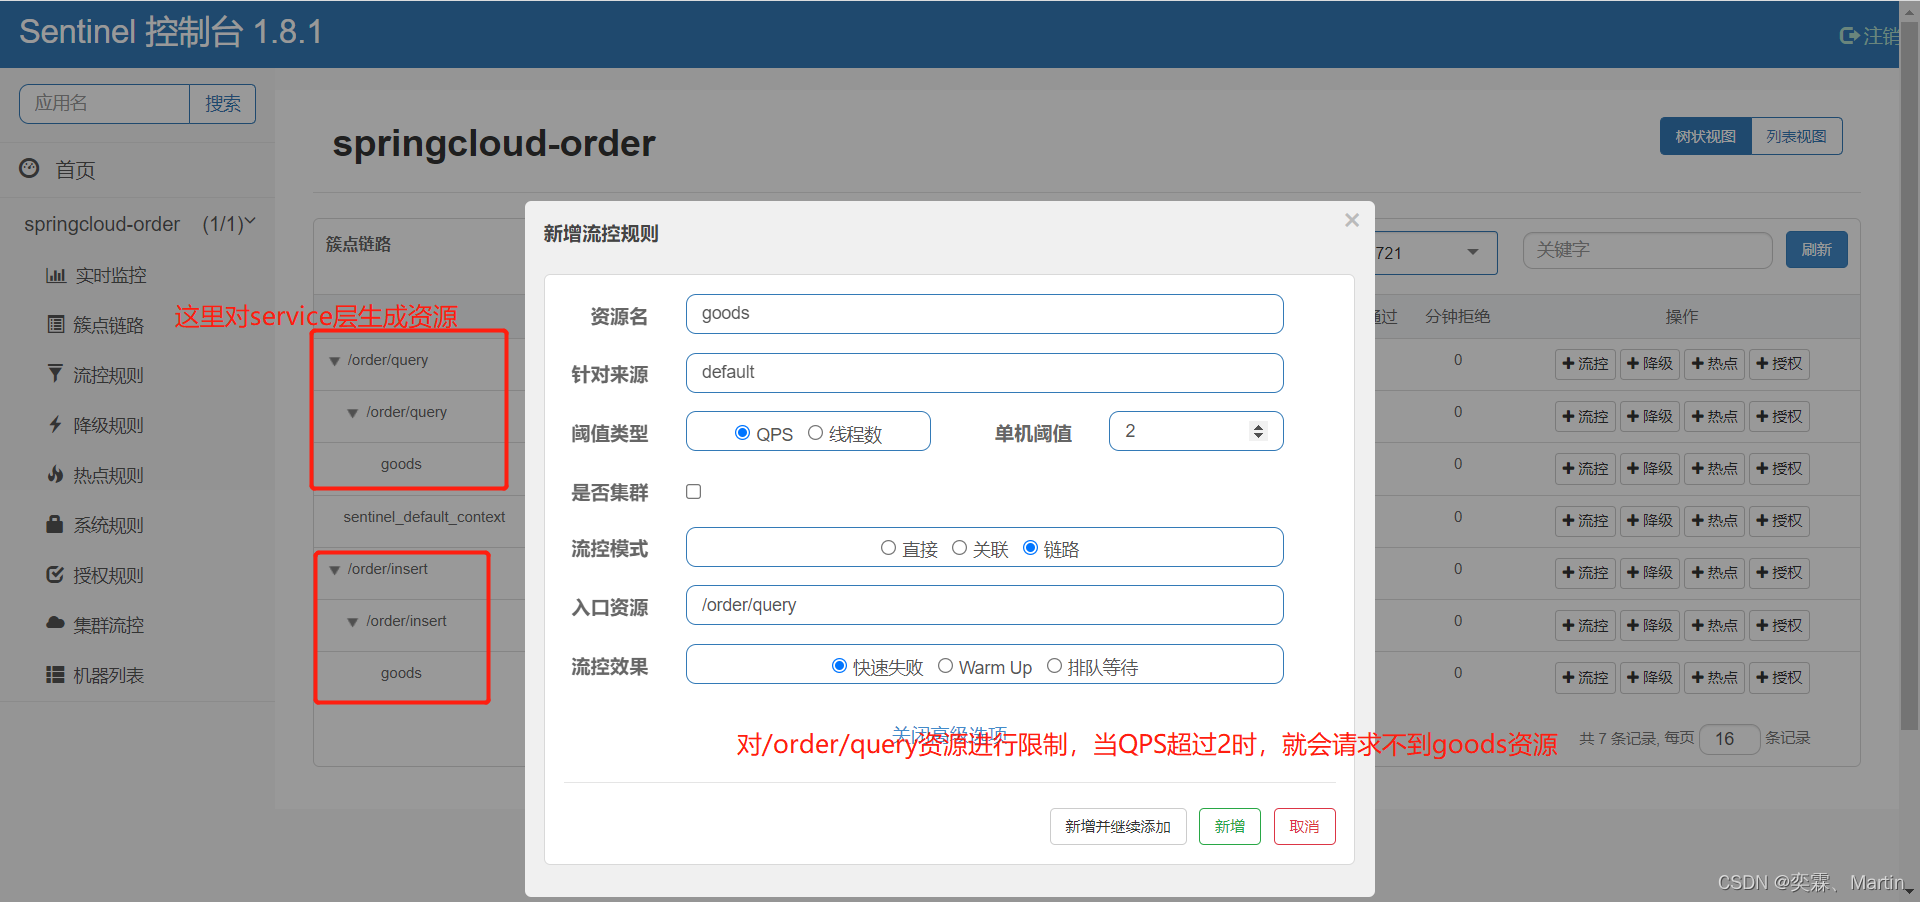
Task: Switch to 列表视图 list view tab
Action: (1796, 136)
